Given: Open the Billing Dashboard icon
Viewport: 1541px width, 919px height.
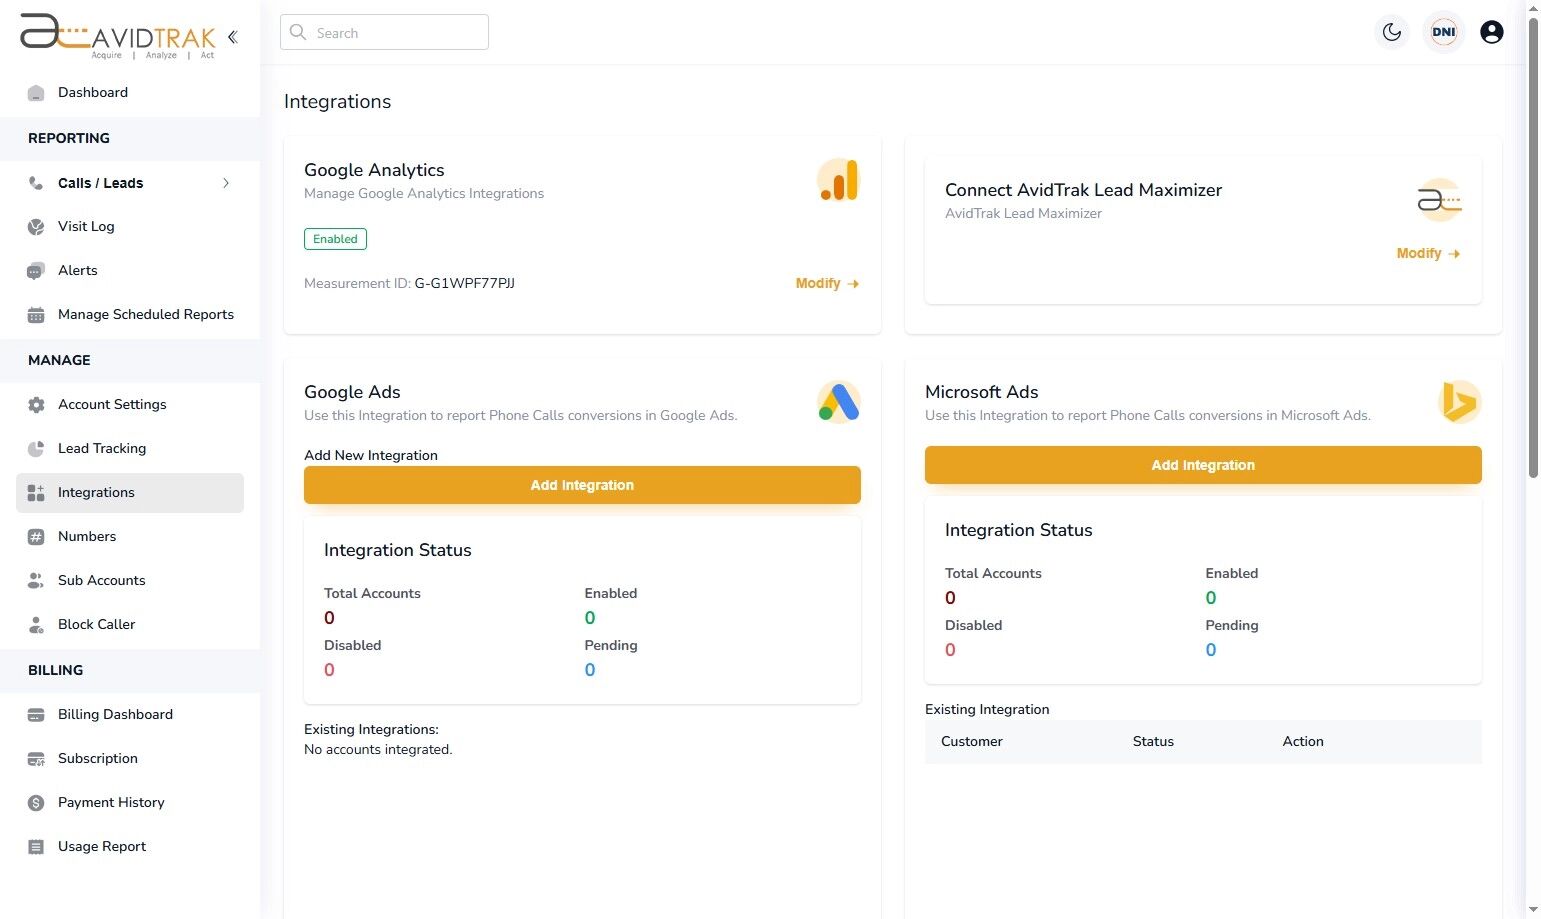Looking at the screenshot, I should tap(36, 714).
